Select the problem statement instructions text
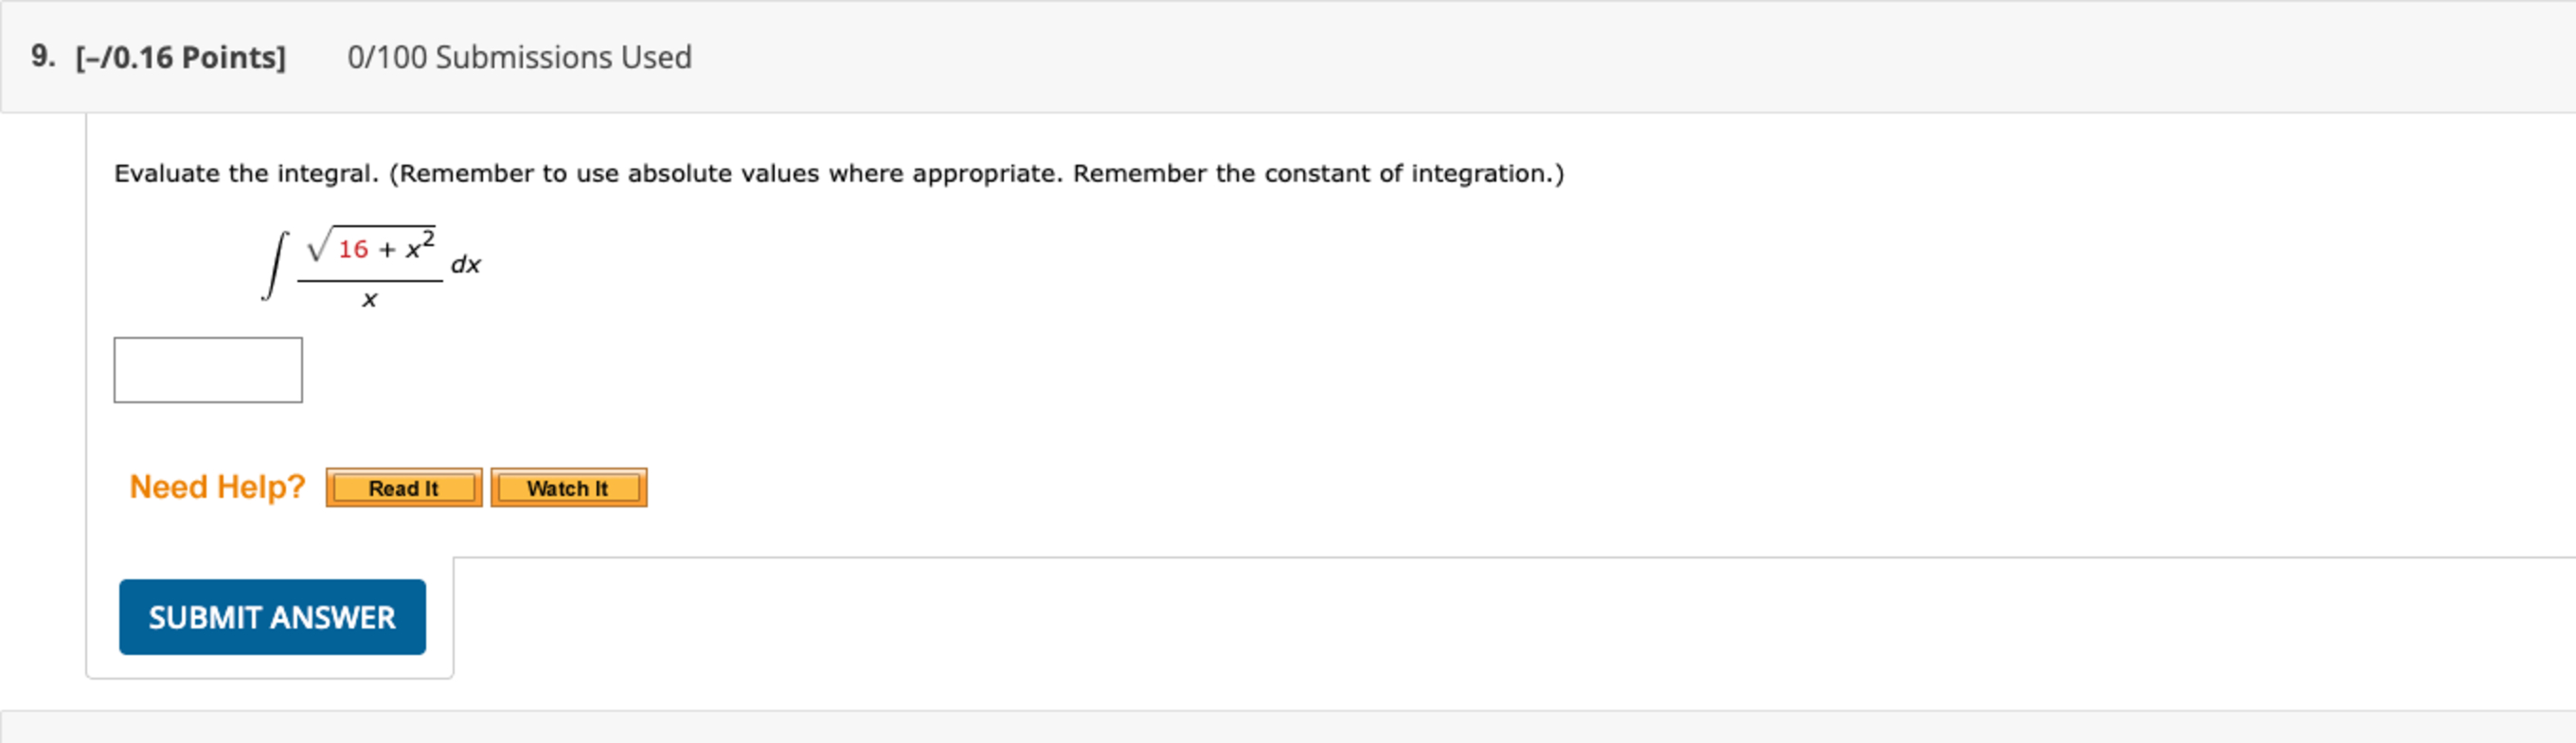 pyautogui.click(x=839, y=172)
